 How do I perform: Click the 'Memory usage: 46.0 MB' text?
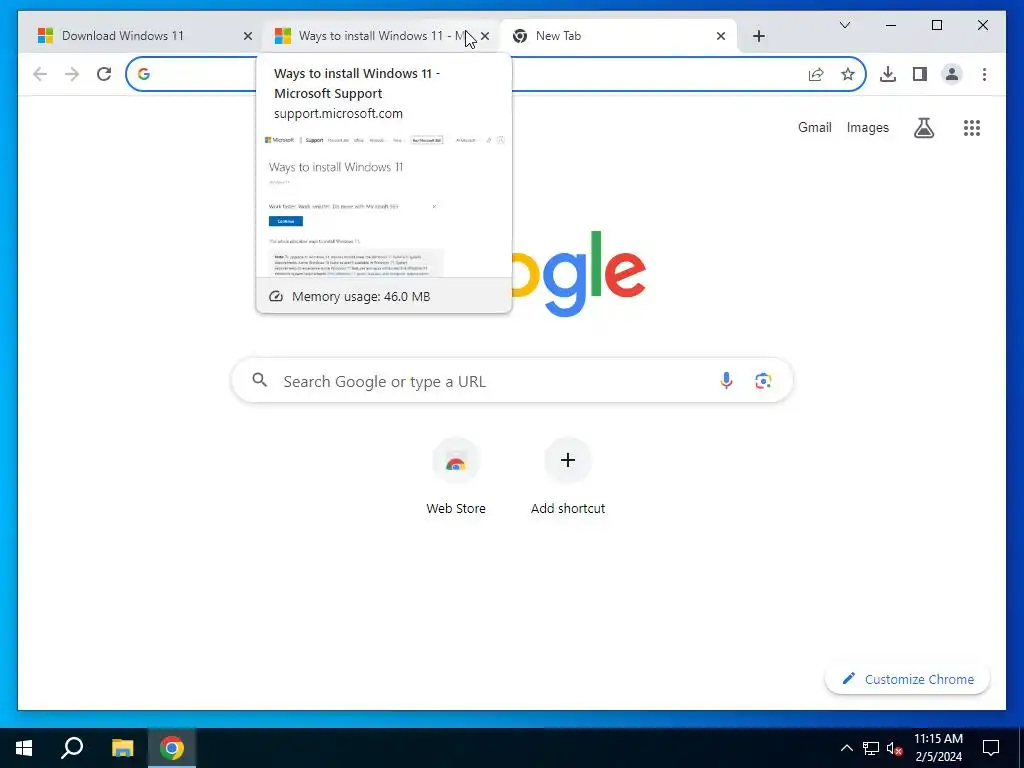tap(361, 296)
